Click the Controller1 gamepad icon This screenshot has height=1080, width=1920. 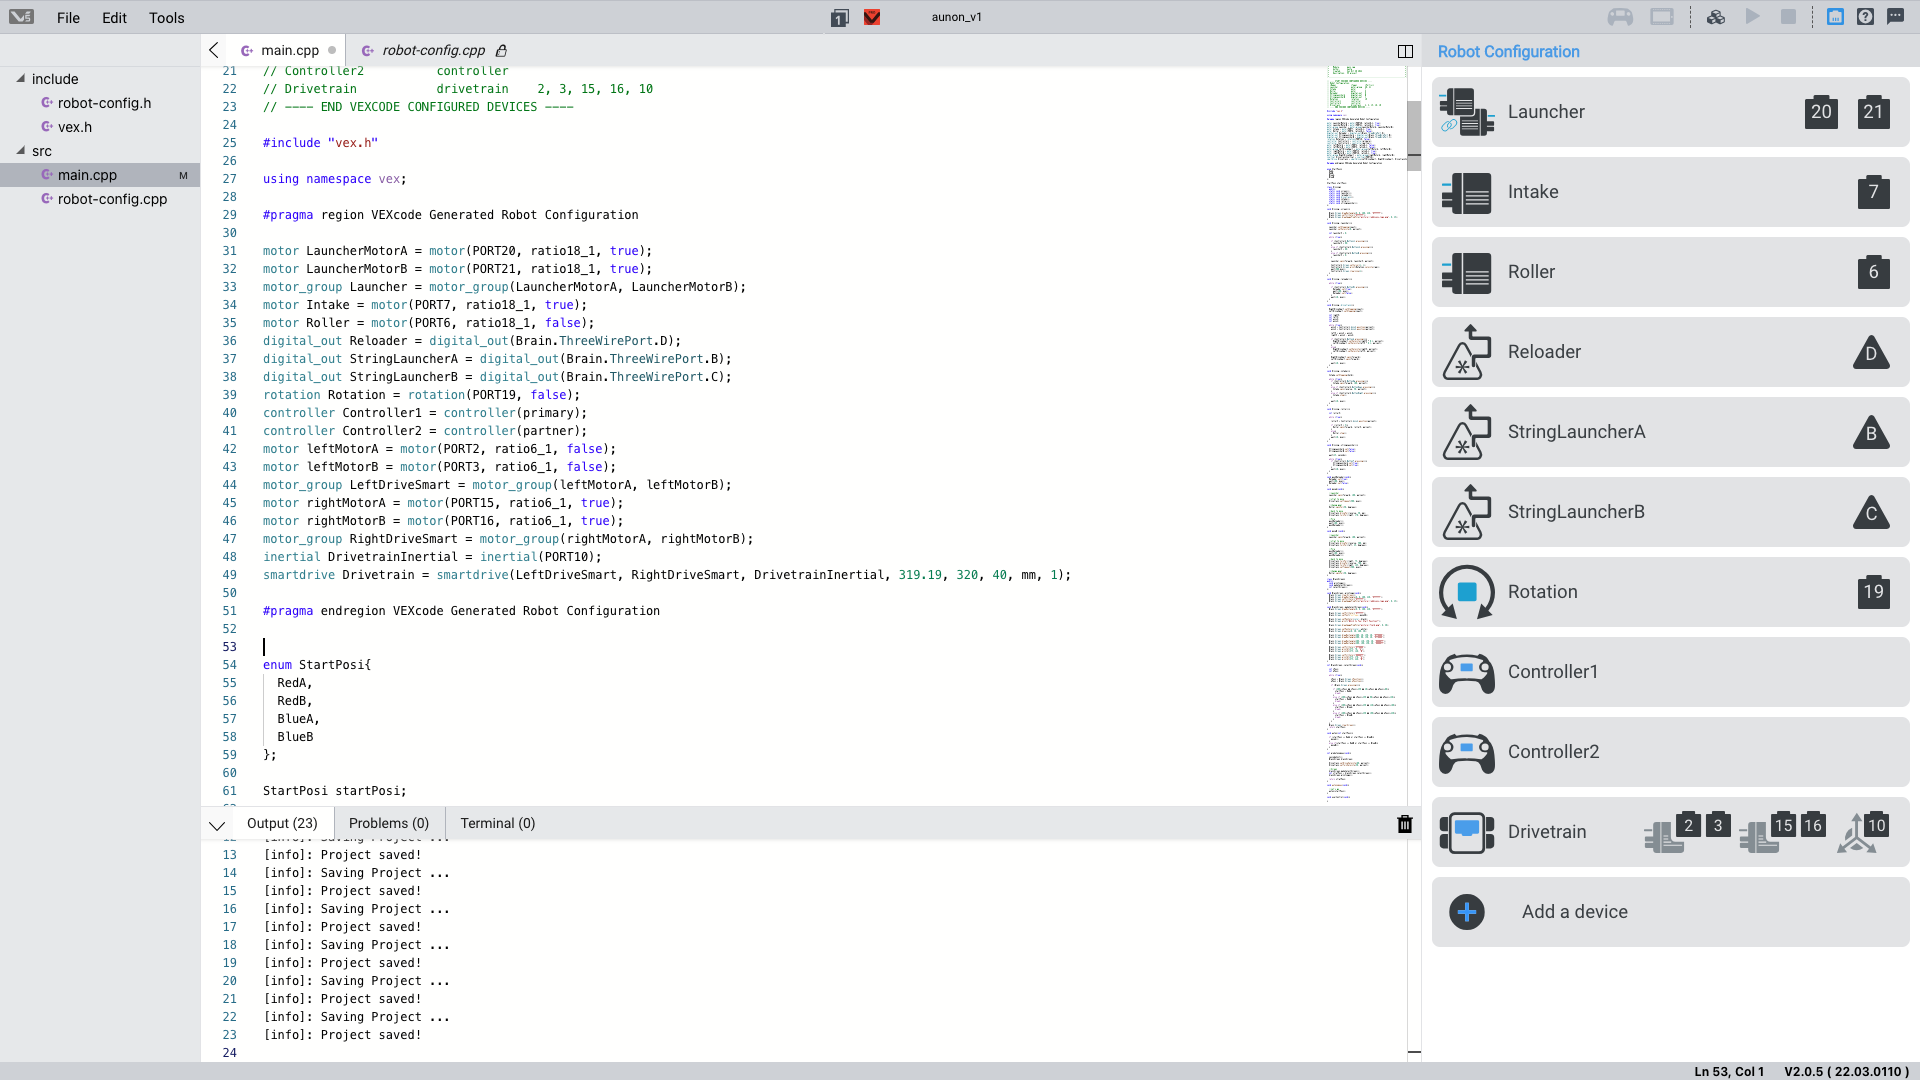click(1466, 672)
